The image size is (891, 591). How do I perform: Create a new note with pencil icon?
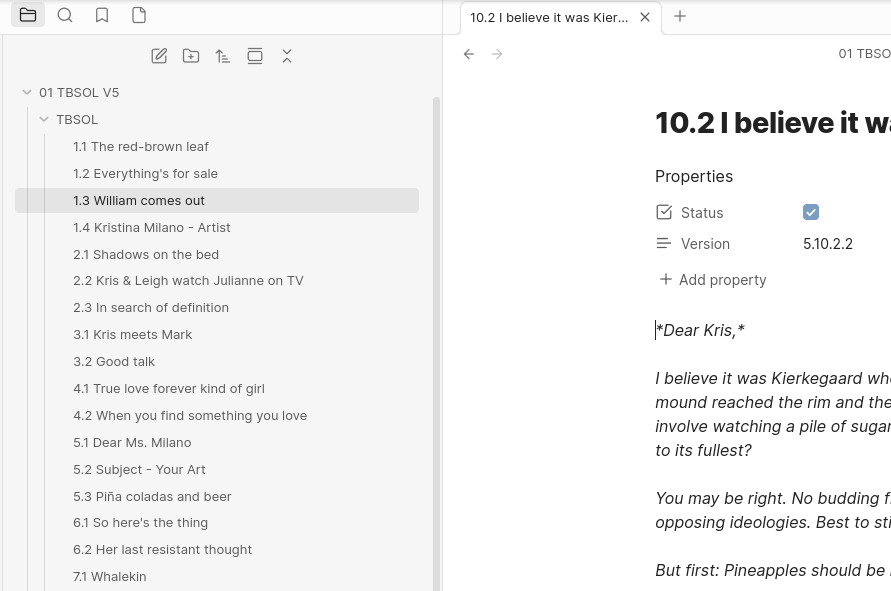click(159, 56)
